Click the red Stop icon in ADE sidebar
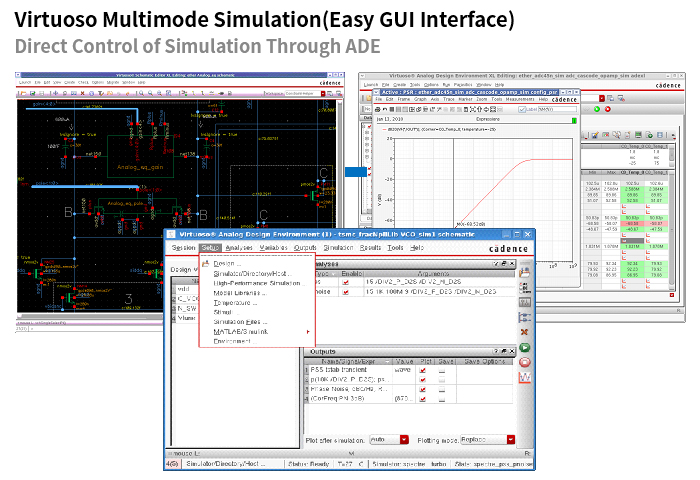 coord(525,362)
